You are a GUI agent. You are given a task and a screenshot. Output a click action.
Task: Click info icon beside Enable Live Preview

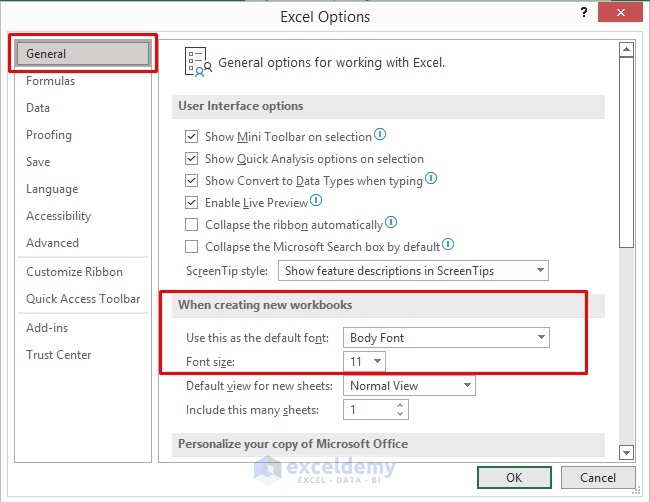click(316, 201)
